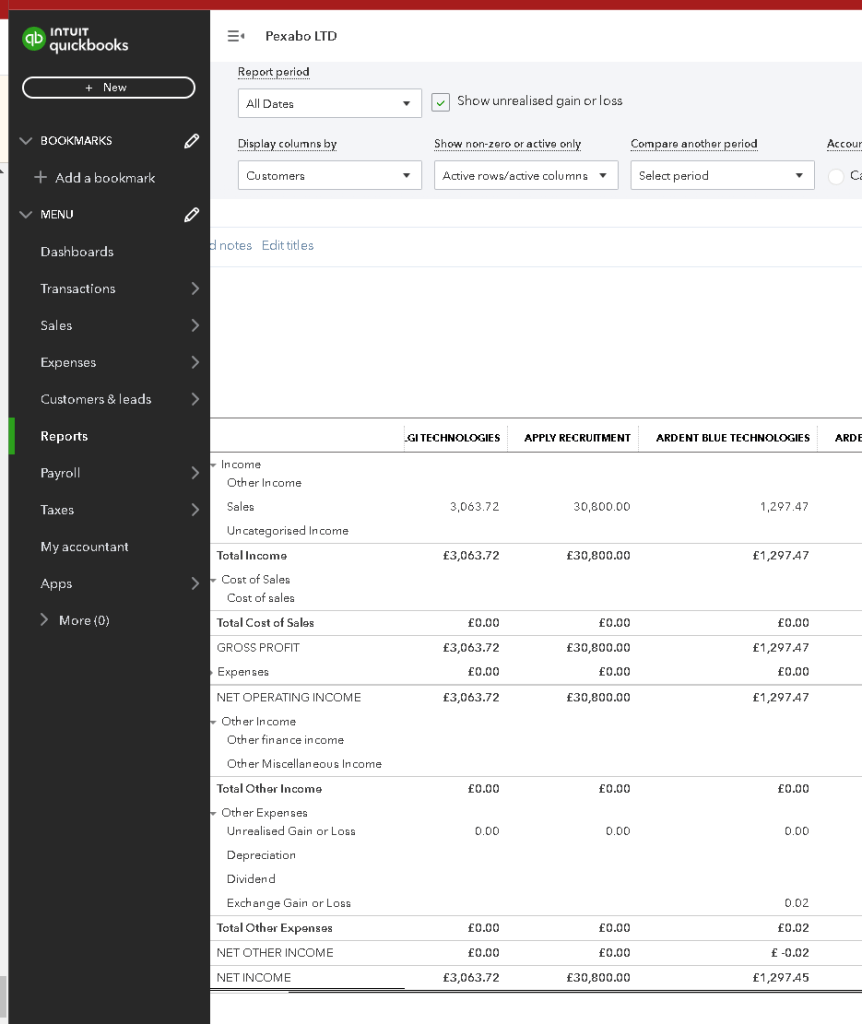
Task: Expand the Payroll submenu arrow
Action: click(x=195, y=473)
